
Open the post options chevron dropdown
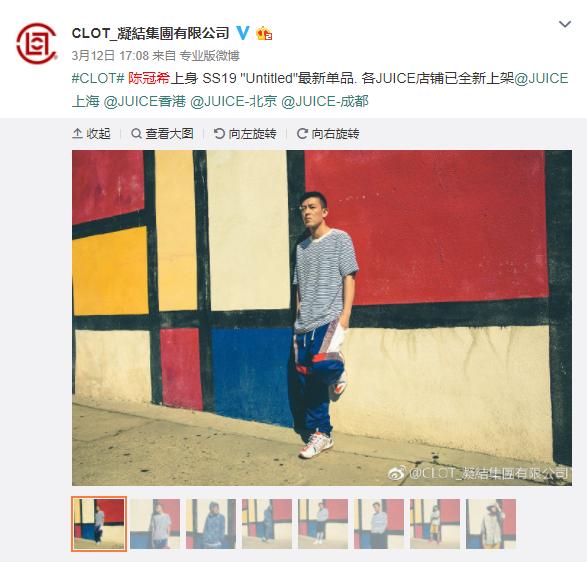click(x=565, y=24)
